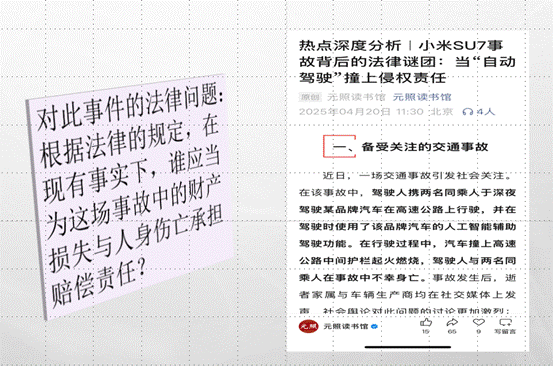Click the section heading 备受关注的交通事故

pyautogui.click(x=425, y=147)
